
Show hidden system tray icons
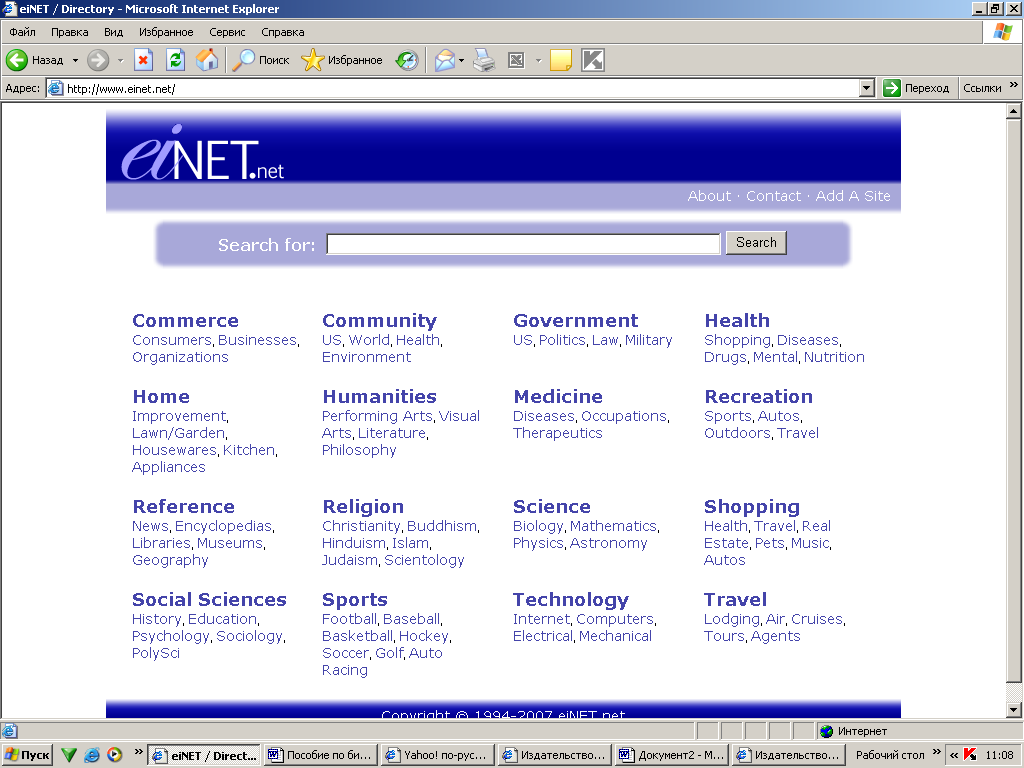pyautogui.click(x=954, y=755)
